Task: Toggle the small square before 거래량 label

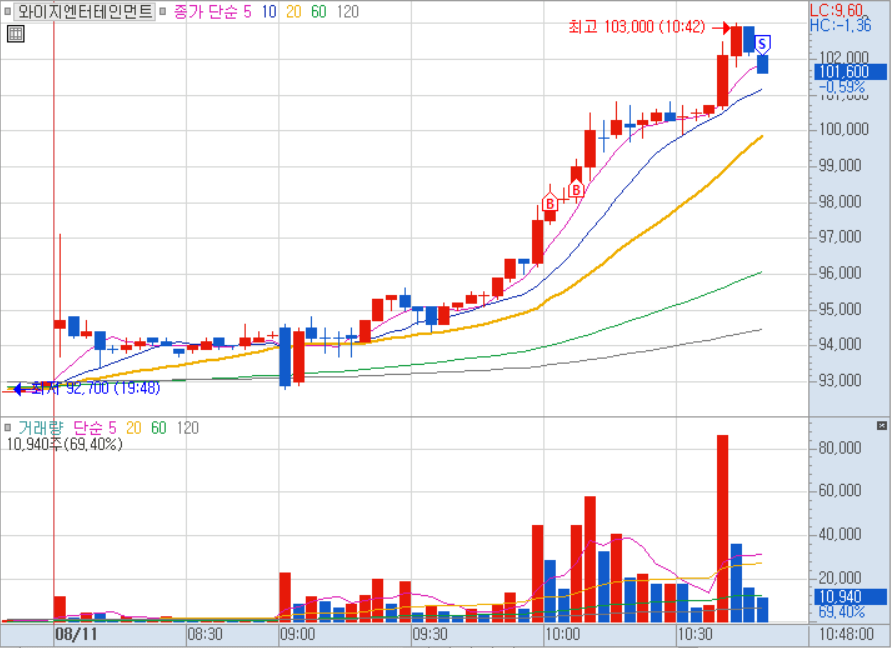Action: click(x=9, y=428)
